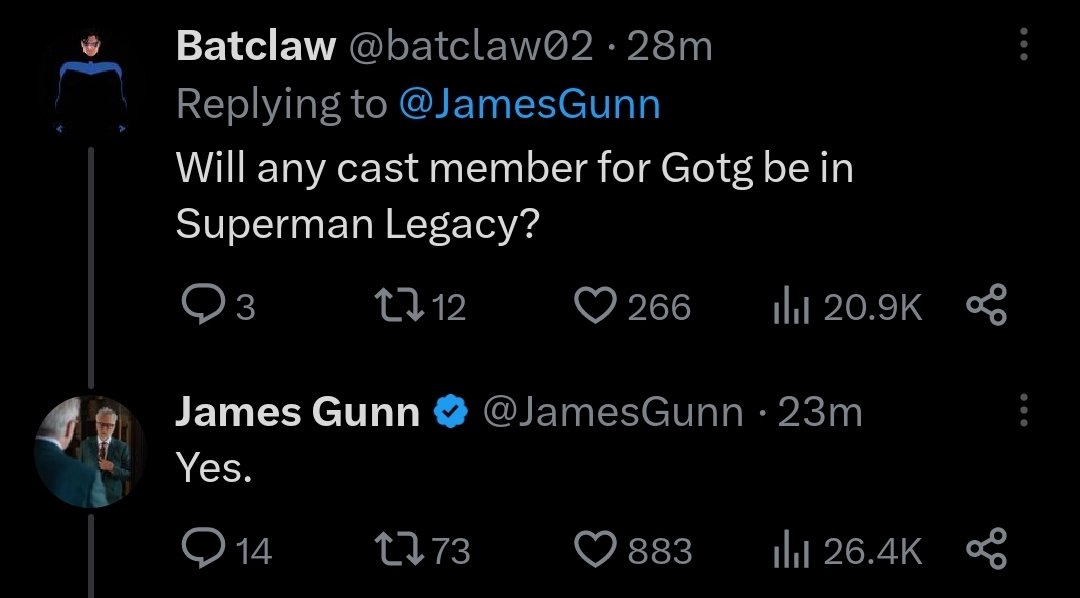Share James Gunn's Yes reply

pos(986,549)
